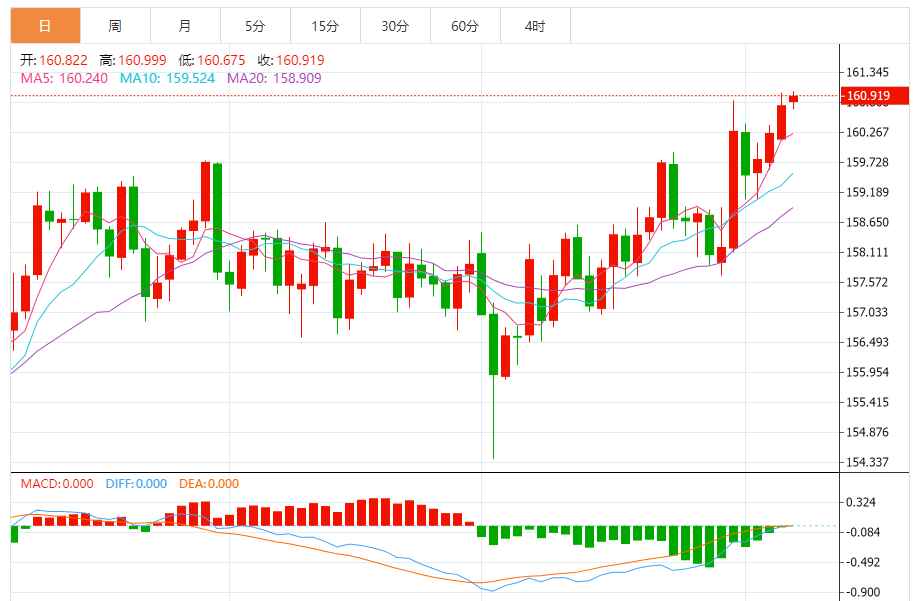
Task: Click the opening price value 160.822
Action: 63,60
